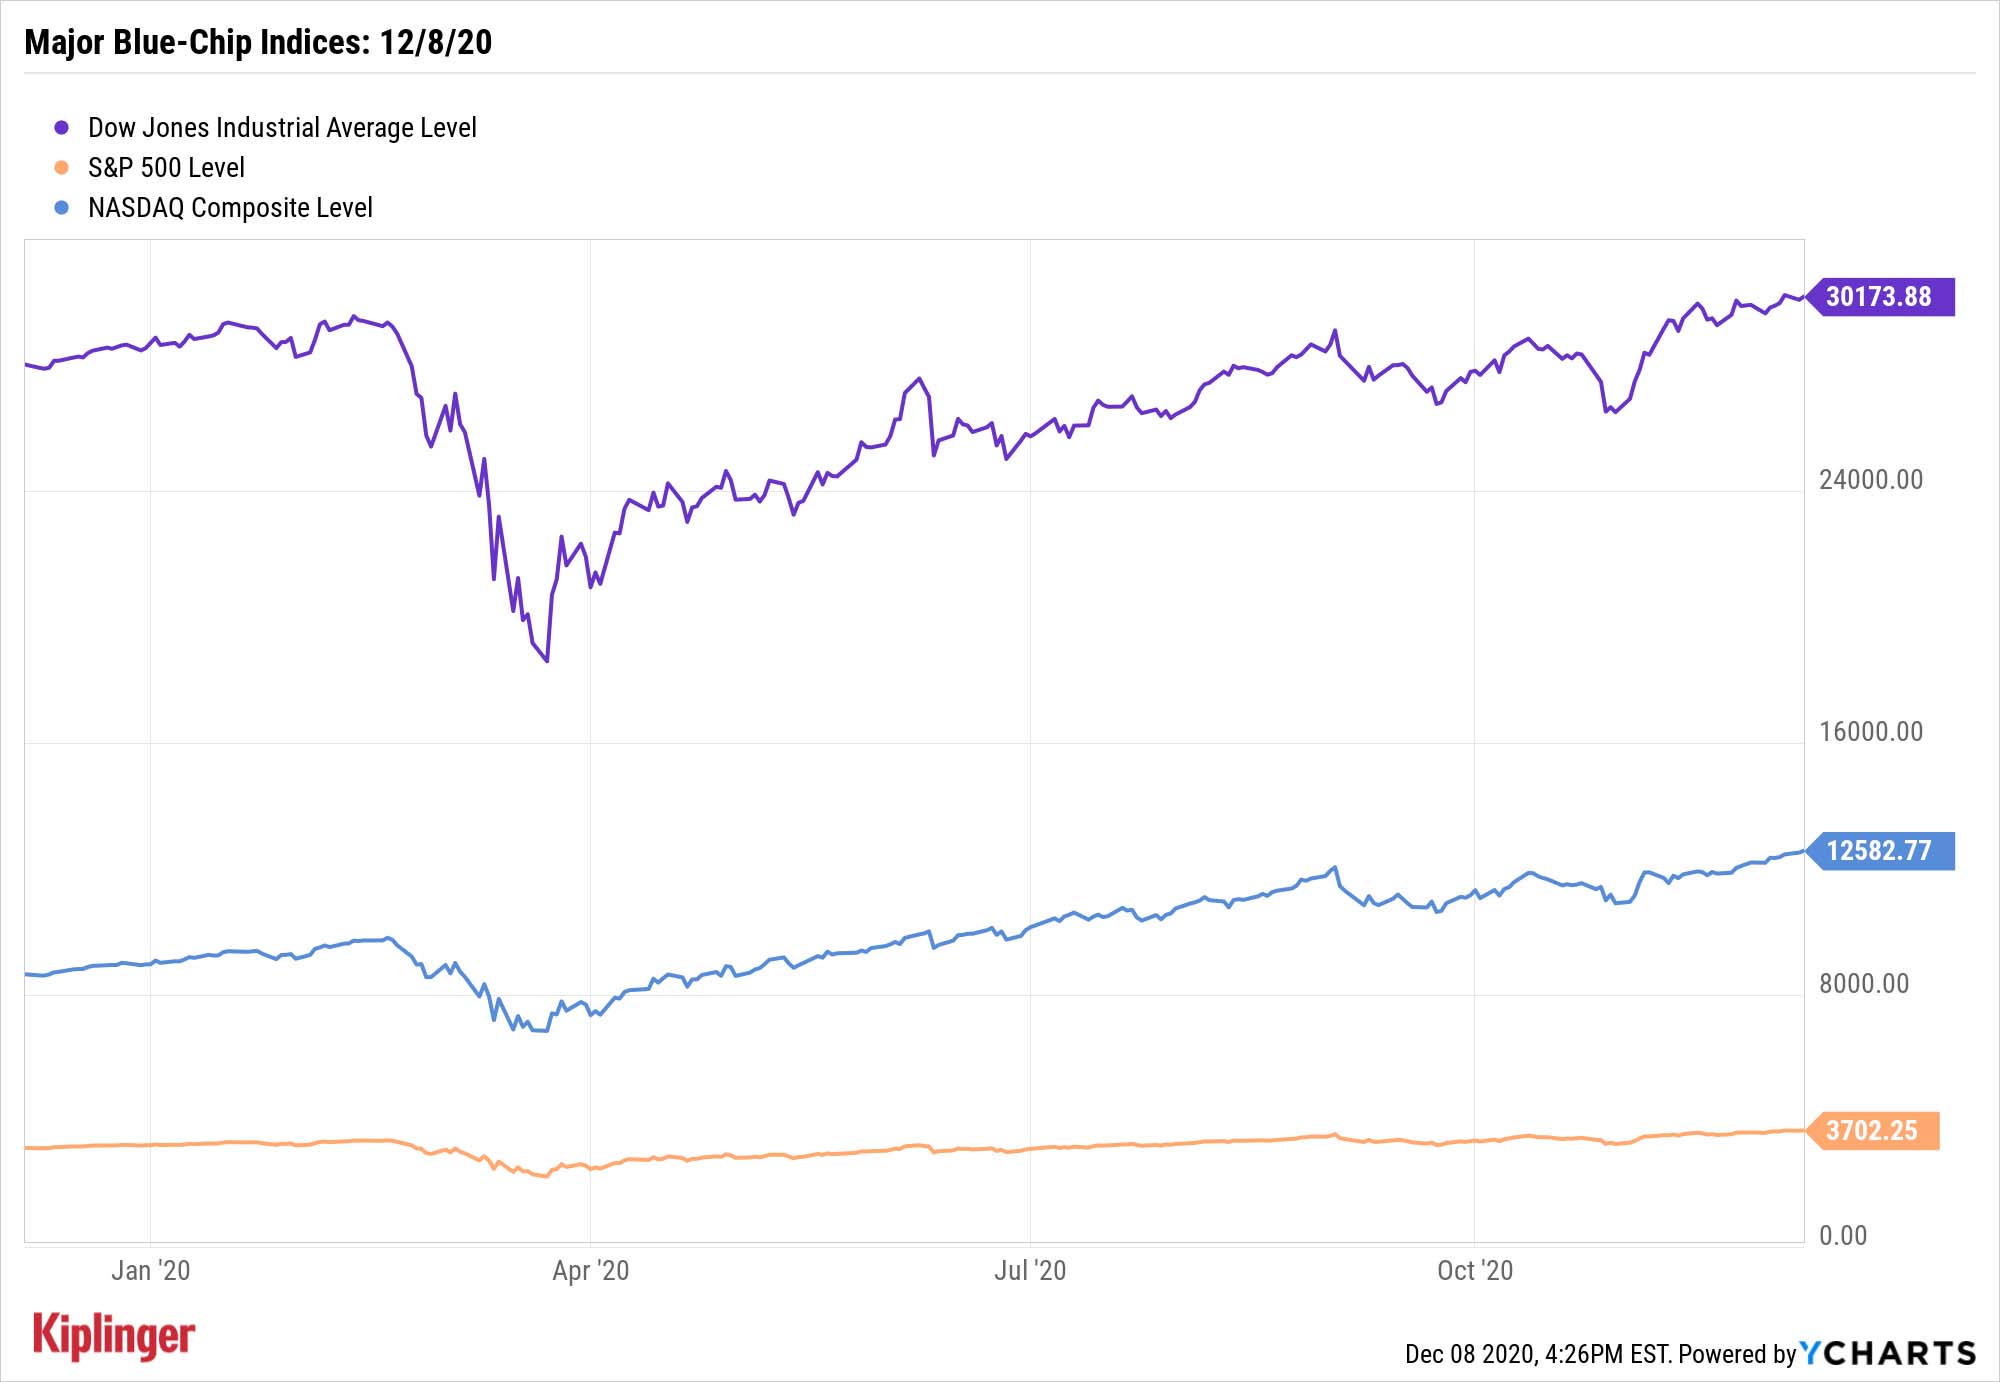Click the blue 12582.77 value tag

(x=1880, y=851)
